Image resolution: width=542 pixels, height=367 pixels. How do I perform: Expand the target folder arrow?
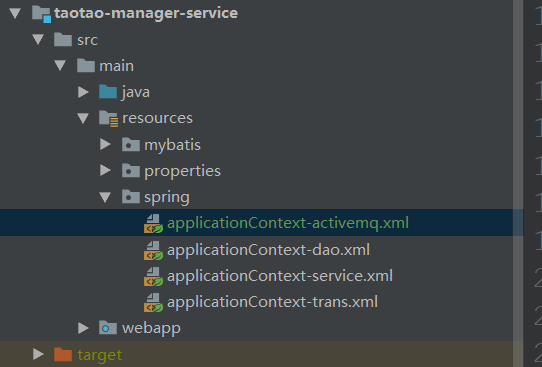38,354
